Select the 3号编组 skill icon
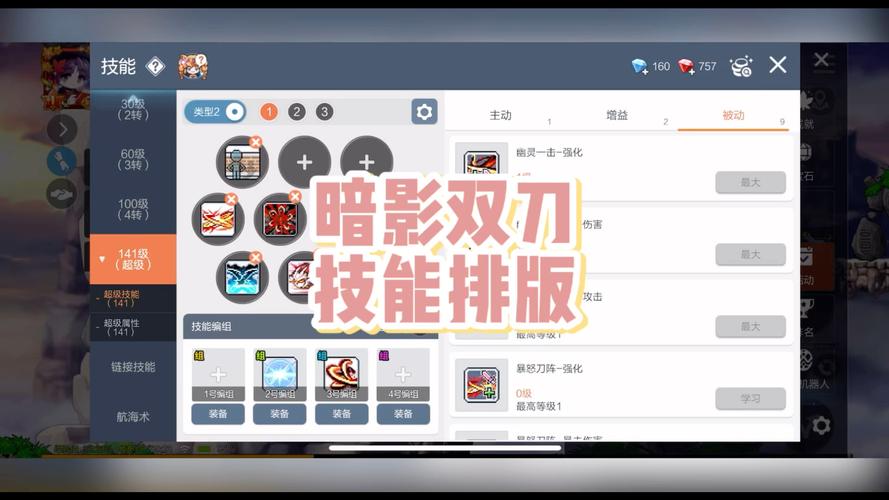 coord(341,374)
